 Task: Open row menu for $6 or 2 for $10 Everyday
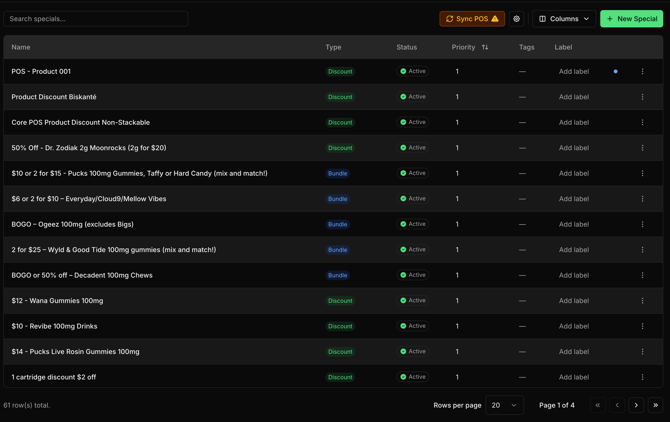pos(642,199)
